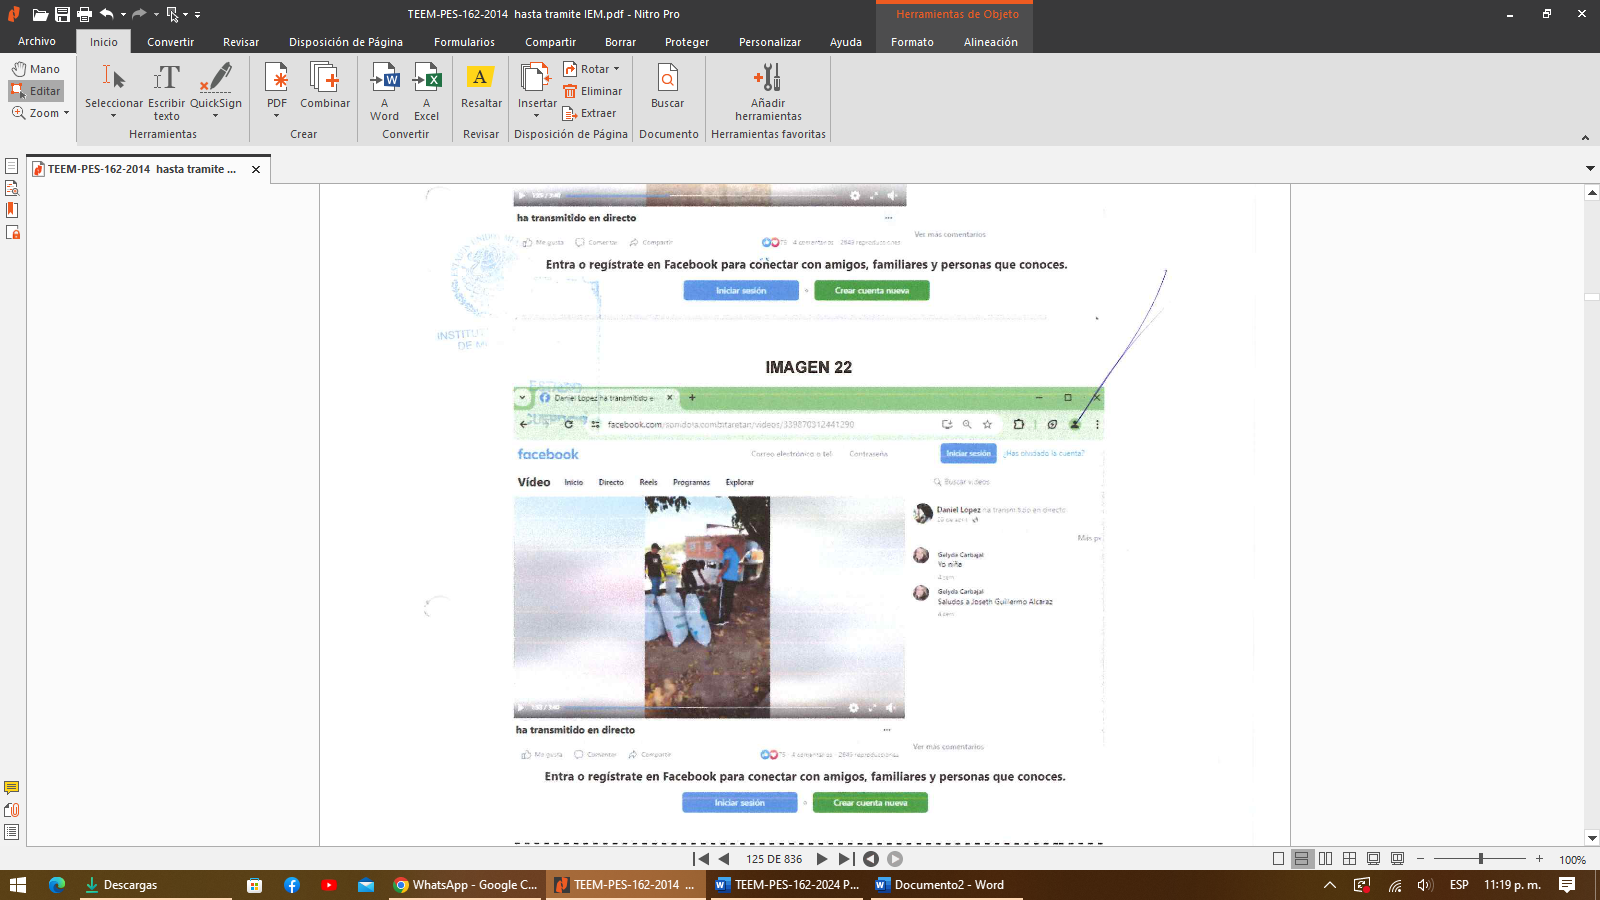Open Microsoft Edge from taskbar

[x=57, y=885]
